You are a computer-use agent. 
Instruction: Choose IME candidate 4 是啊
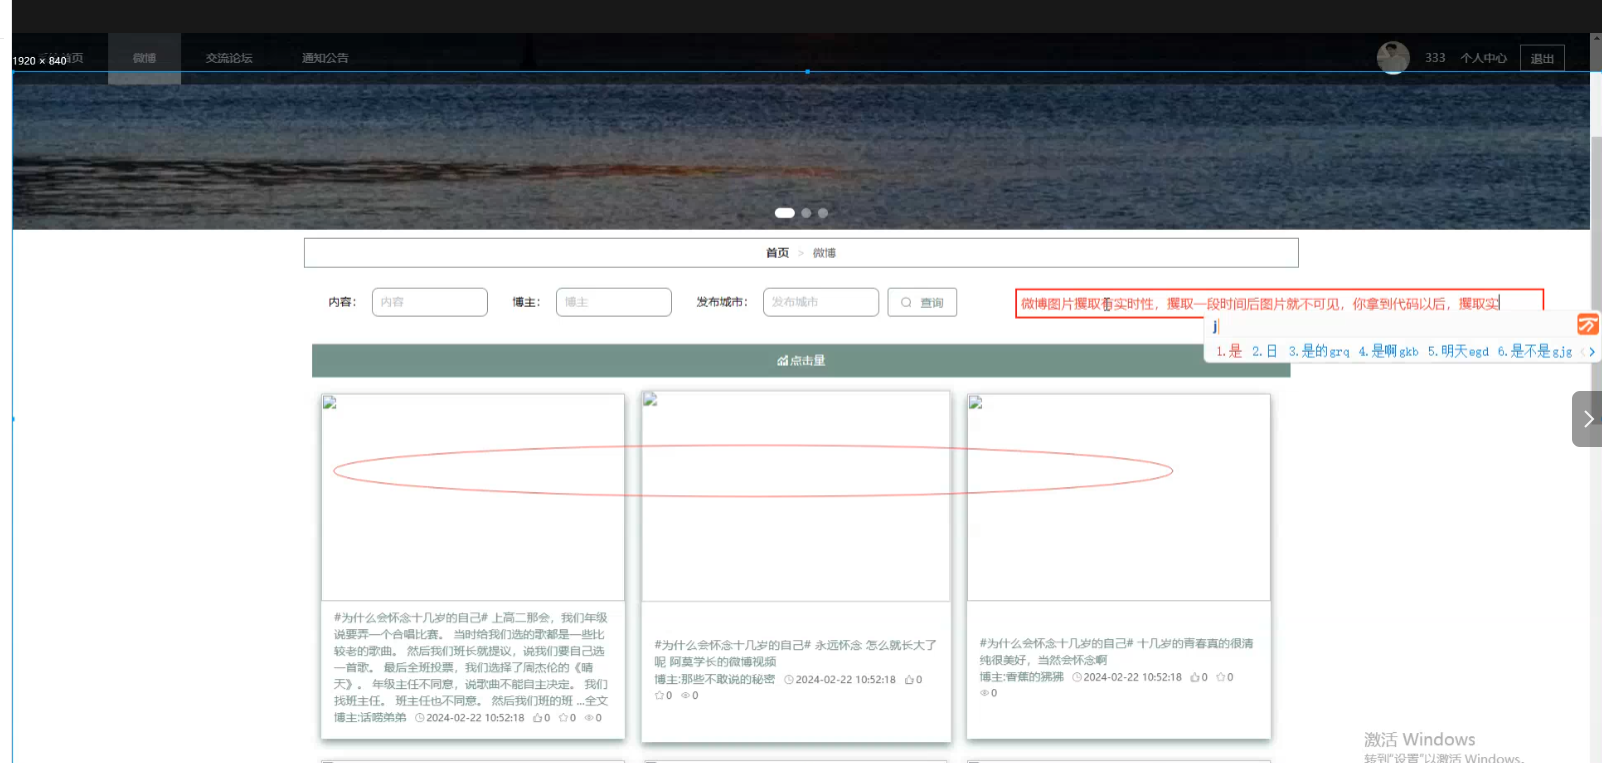pos(1388,351)
